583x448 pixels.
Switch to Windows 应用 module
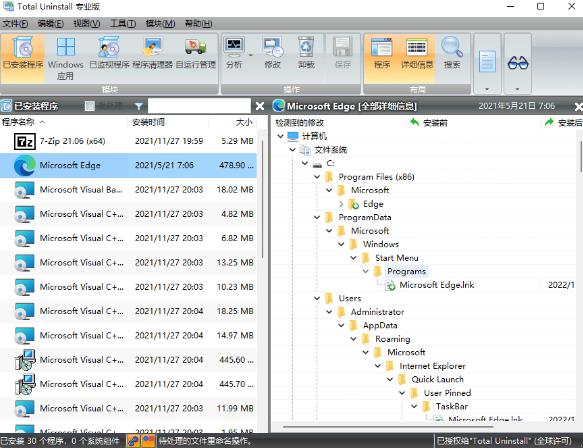(65, 59)
